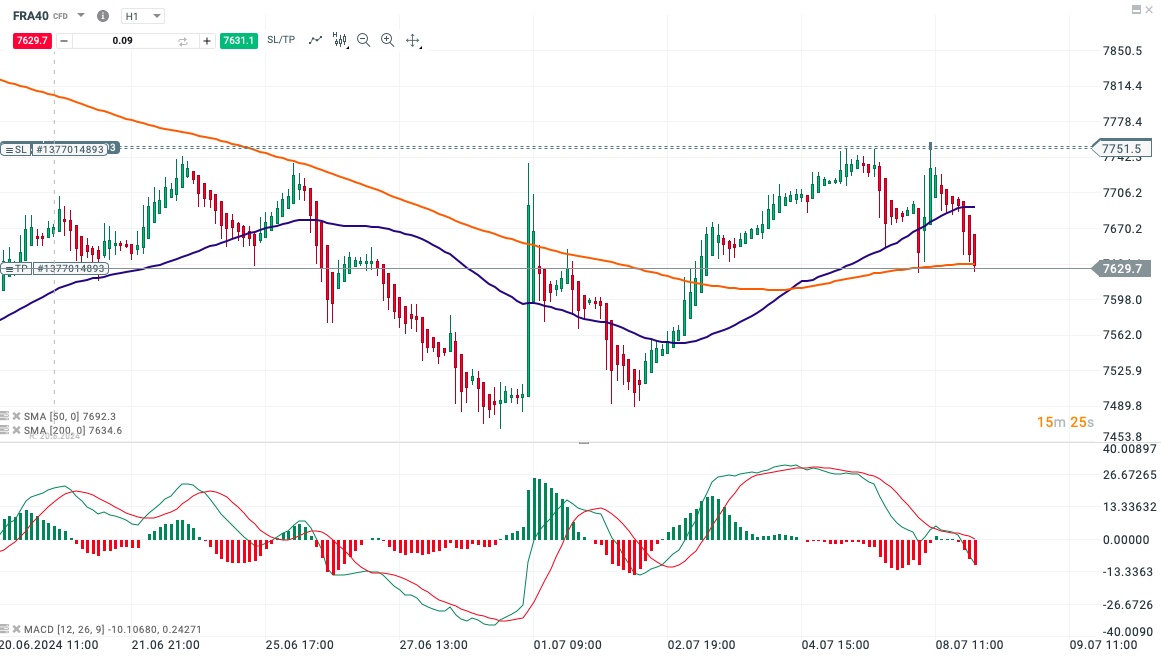
Task: Toggle volume units with the swap arrows icon
Action: (183, 41)
